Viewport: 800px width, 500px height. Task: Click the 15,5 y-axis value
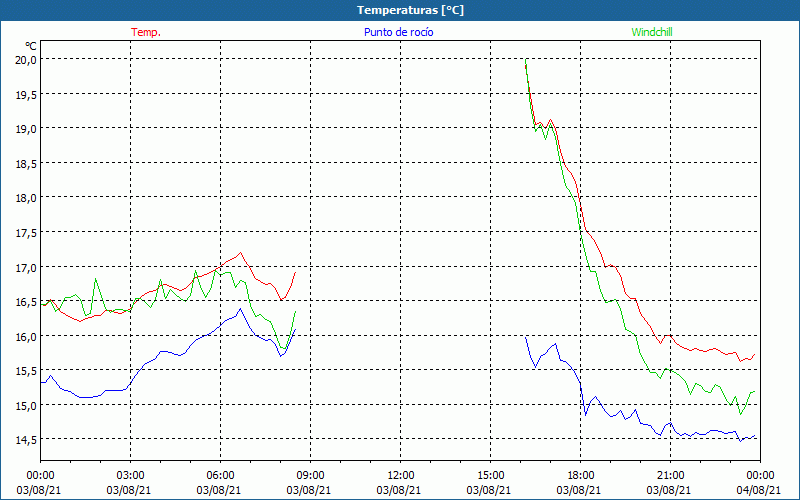point(27,371)
